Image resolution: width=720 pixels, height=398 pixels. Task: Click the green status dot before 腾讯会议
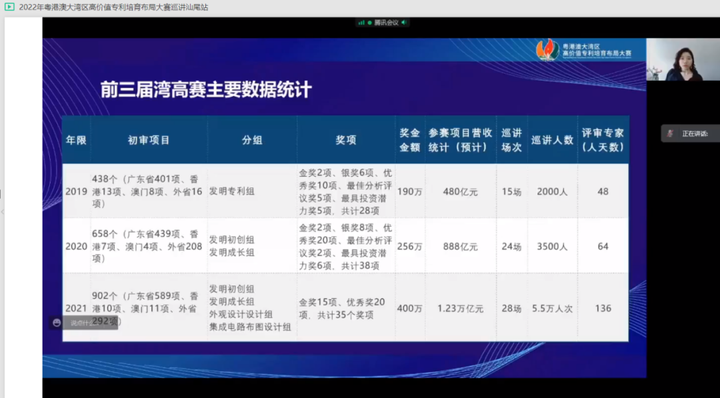(370, 22)
